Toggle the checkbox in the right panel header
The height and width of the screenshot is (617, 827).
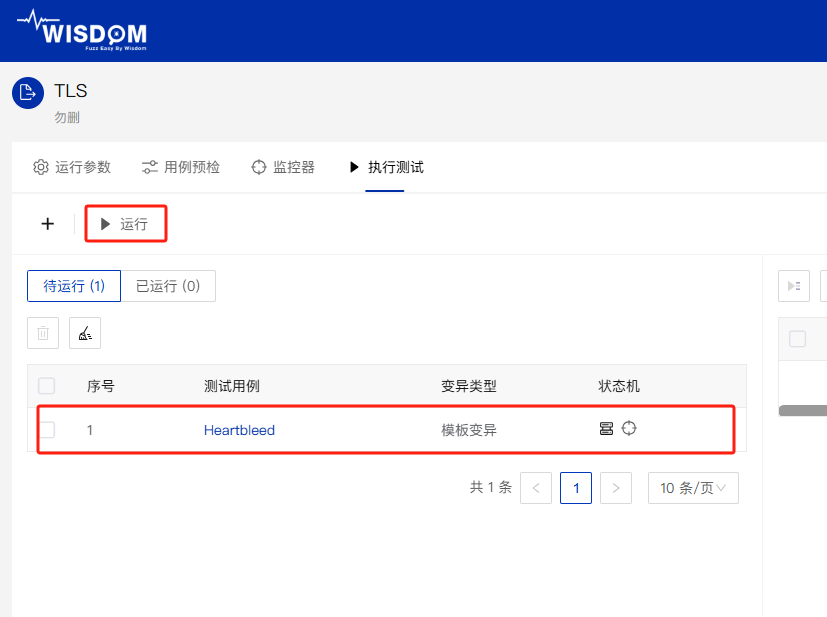click(797, 339)
